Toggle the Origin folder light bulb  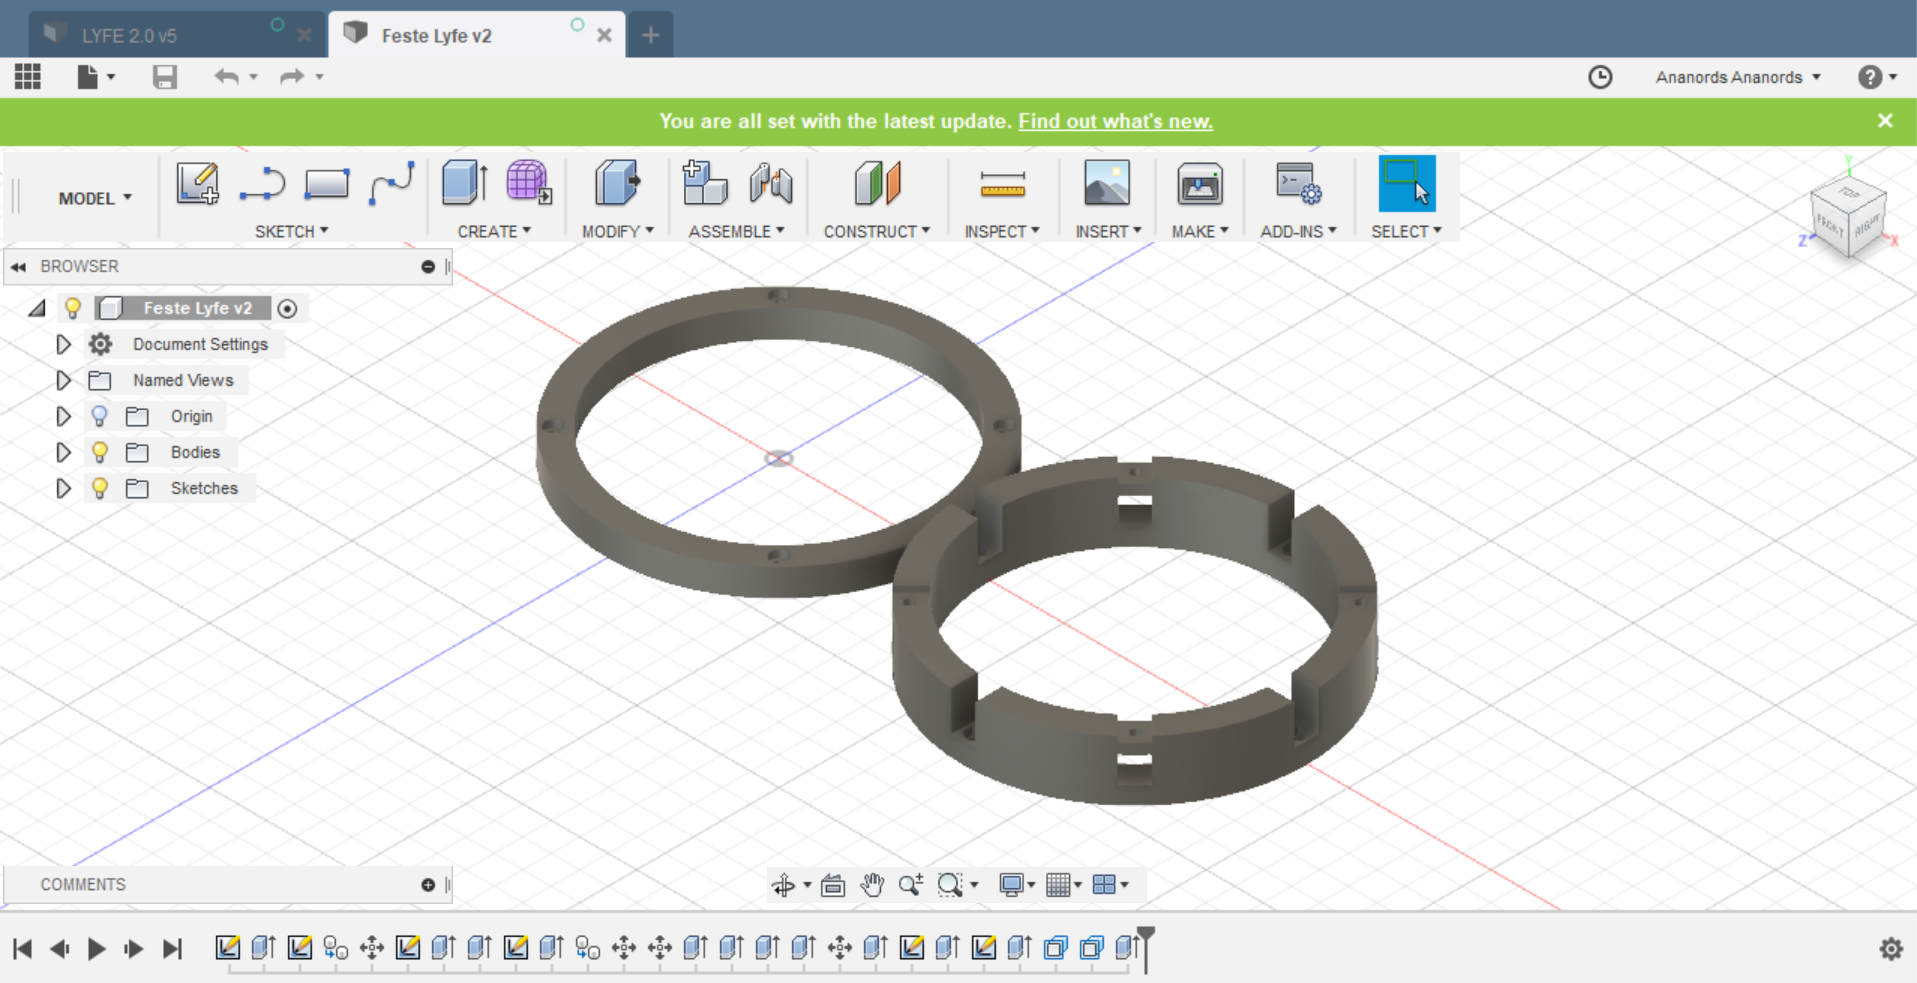pos(99,416)
